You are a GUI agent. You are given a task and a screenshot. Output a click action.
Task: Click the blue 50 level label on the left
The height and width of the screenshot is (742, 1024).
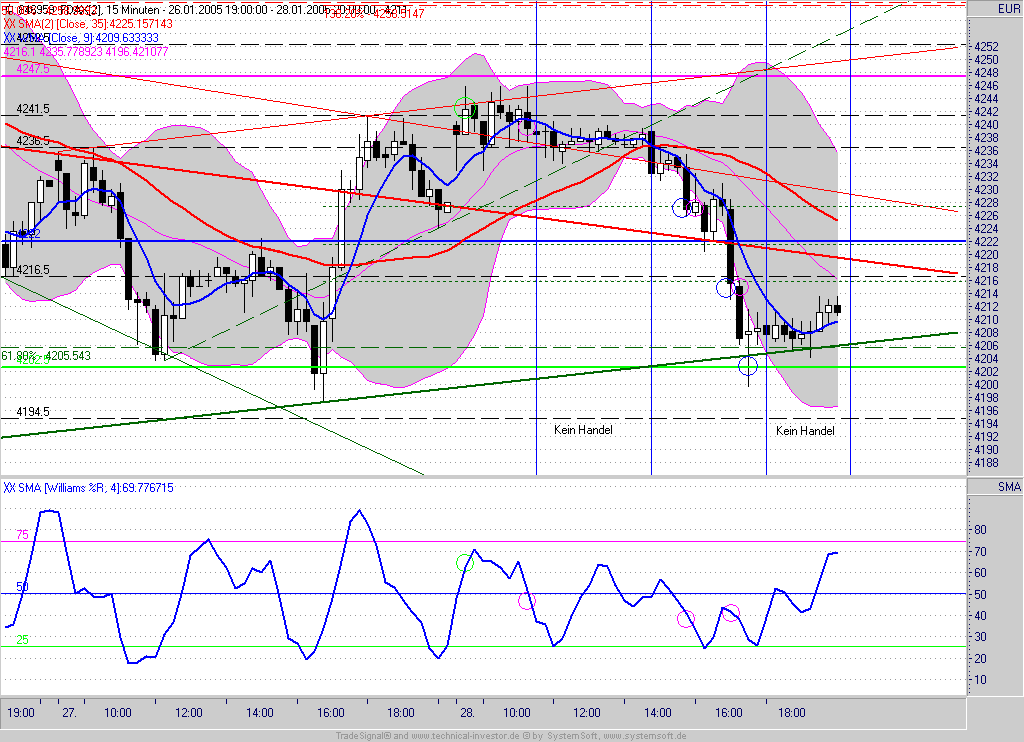[22, 587]
